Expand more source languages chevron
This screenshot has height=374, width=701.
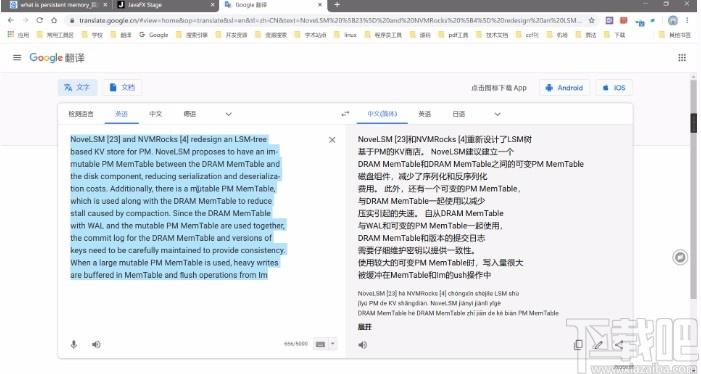[228, 114]
